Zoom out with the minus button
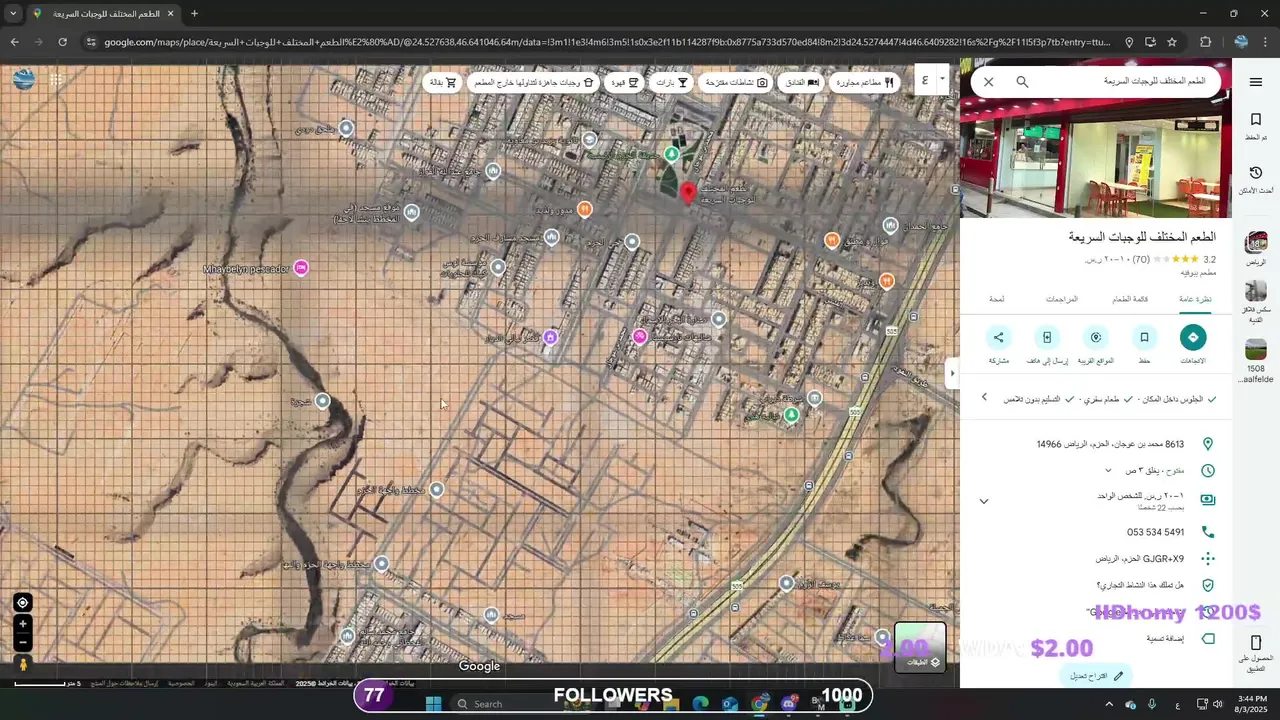This screenshot has width=1280, height=720. [22, 642]
